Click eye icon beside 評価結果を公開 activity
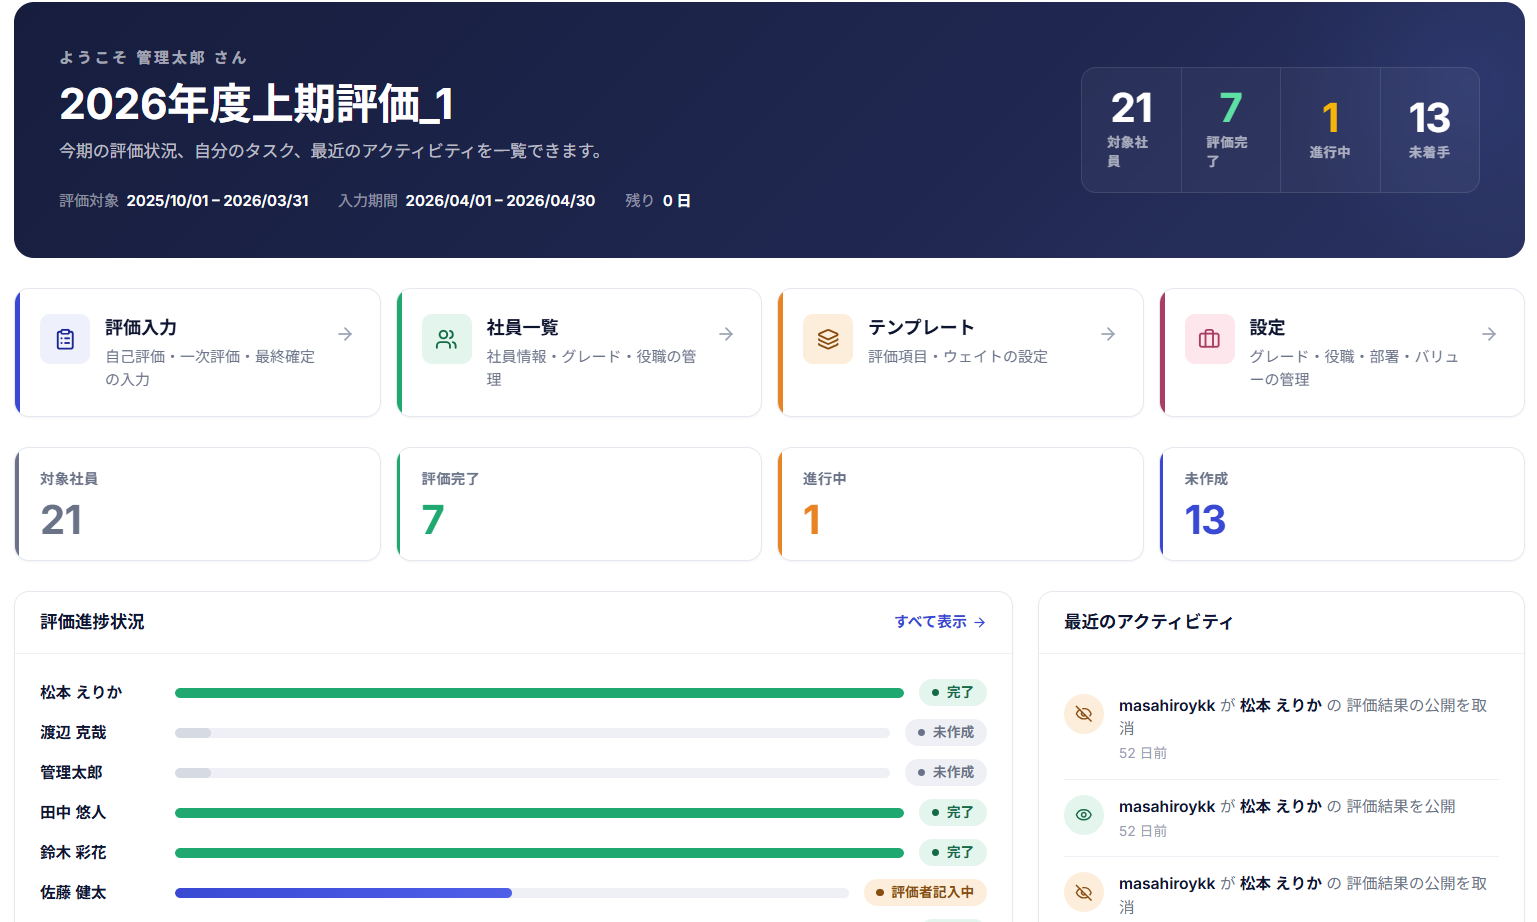The height and width of the screenshot is (922, 1537). pyautogui.click(x=1084, y=815)
